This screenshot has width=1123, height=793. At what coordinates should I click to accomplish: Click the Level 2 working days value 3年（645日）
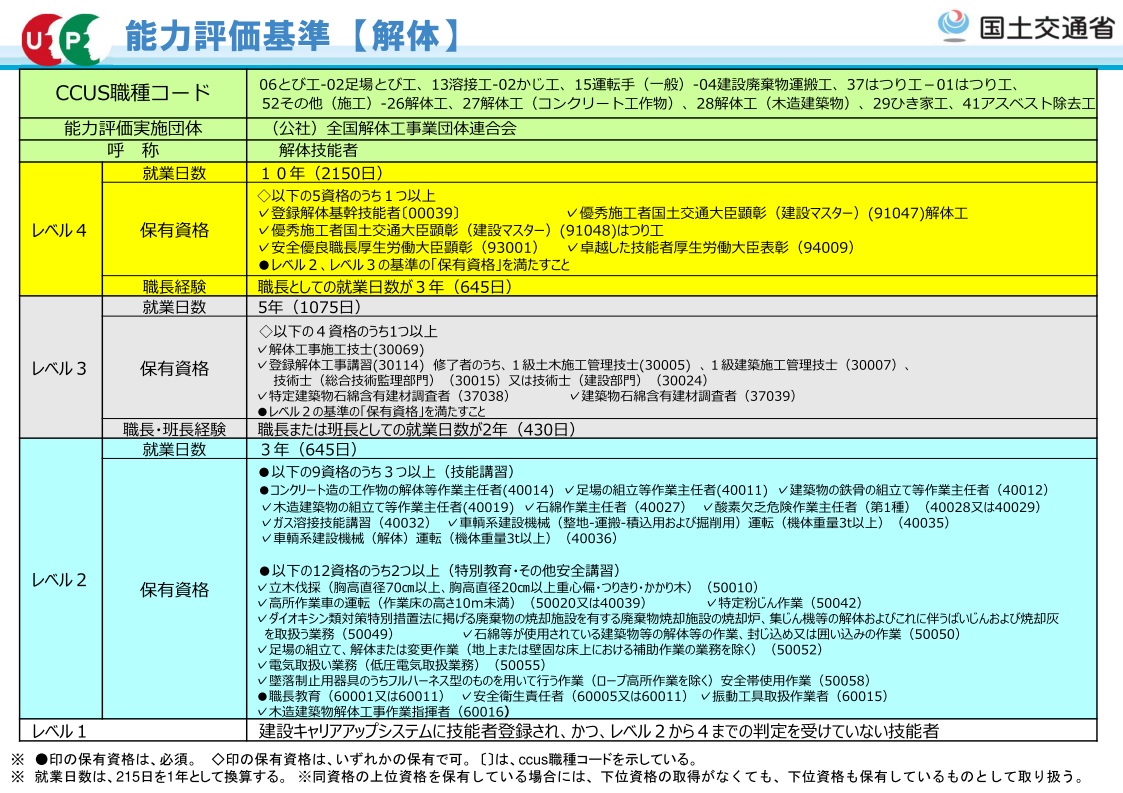pos(309,449)
